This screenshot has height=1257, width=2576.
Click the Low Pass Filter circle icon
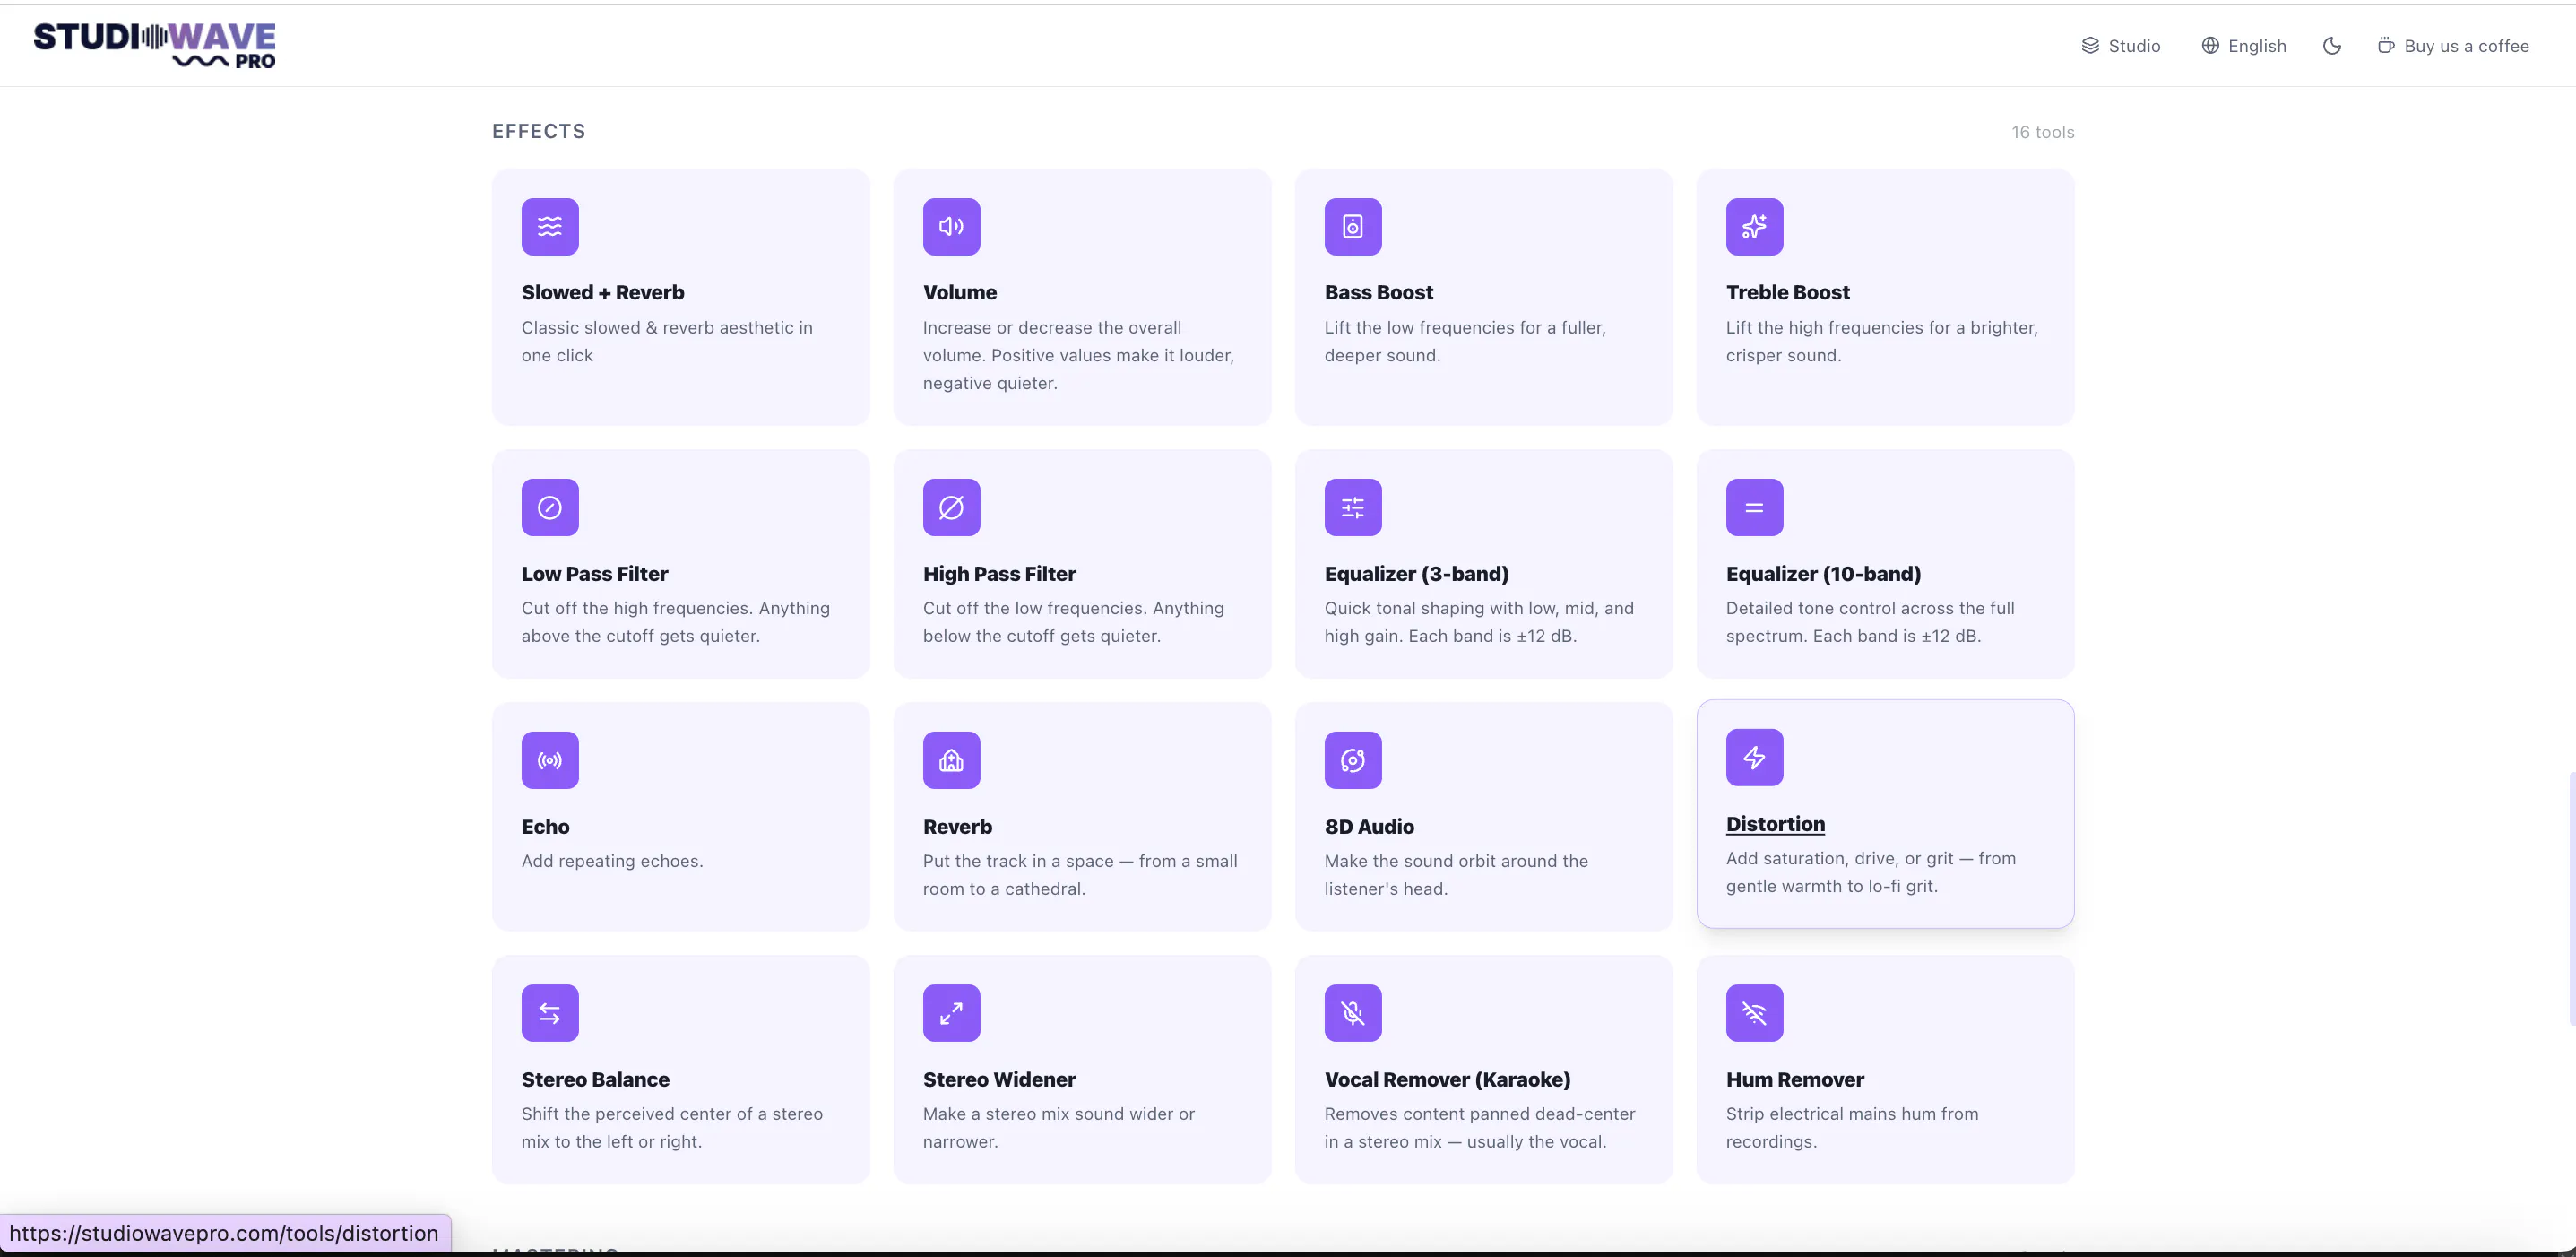click(550, 508)
